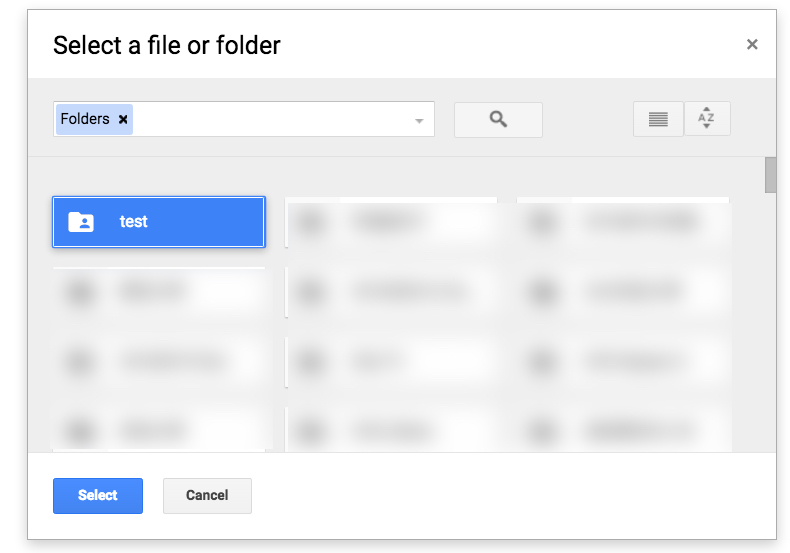The width and height of the screenshot is (790, 553).
Task: Select the blurred folder right of test
Action: (391, 222)
